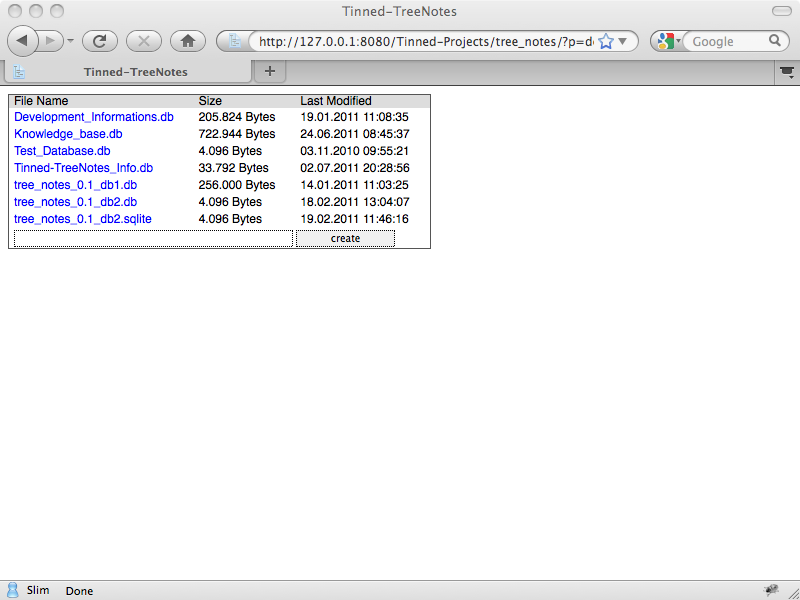Select date 03.11.2010 09:55:21

coord(355,151)
